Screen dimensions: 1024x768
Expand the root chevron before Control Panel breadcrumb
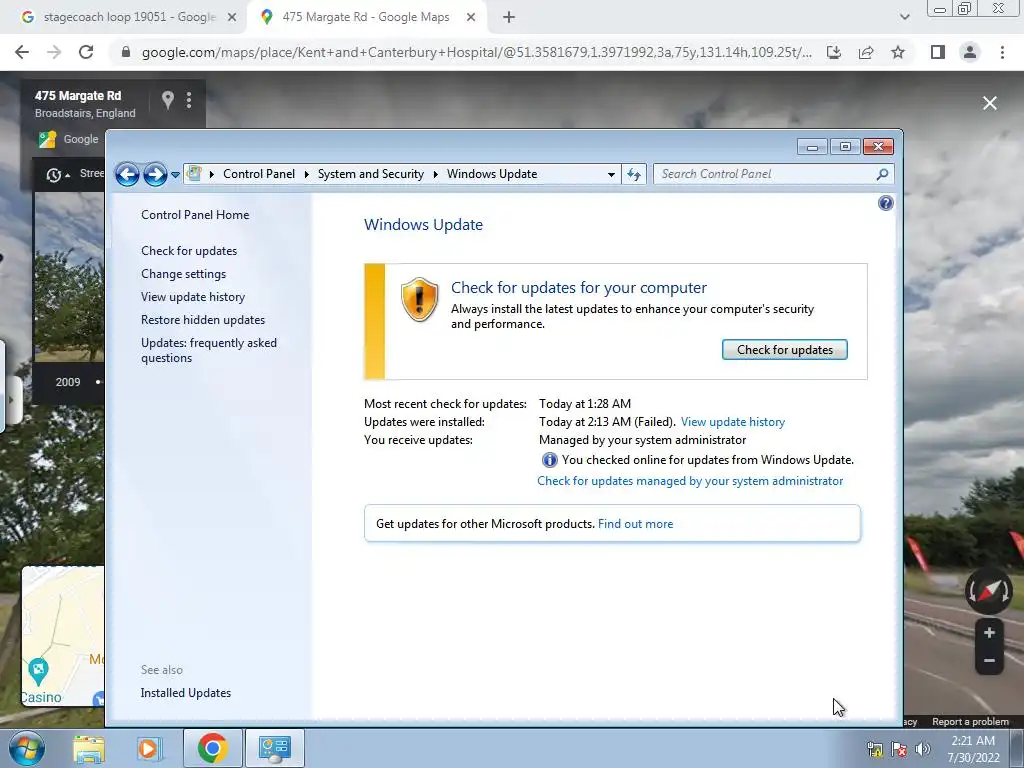[212, 174]
